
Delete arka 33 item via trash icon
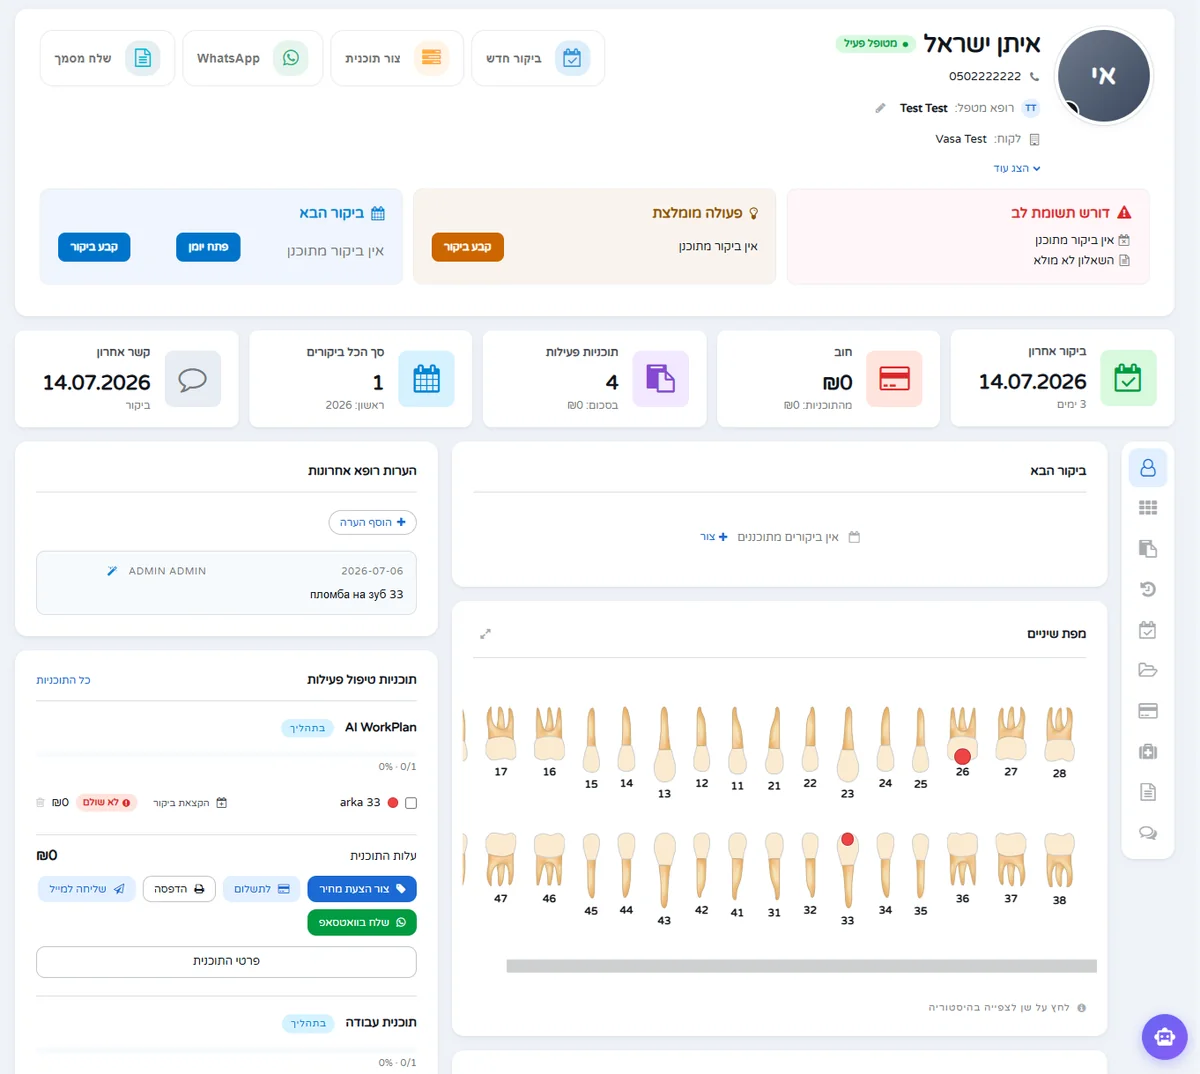pyautogui.click(x=40, y=803)
